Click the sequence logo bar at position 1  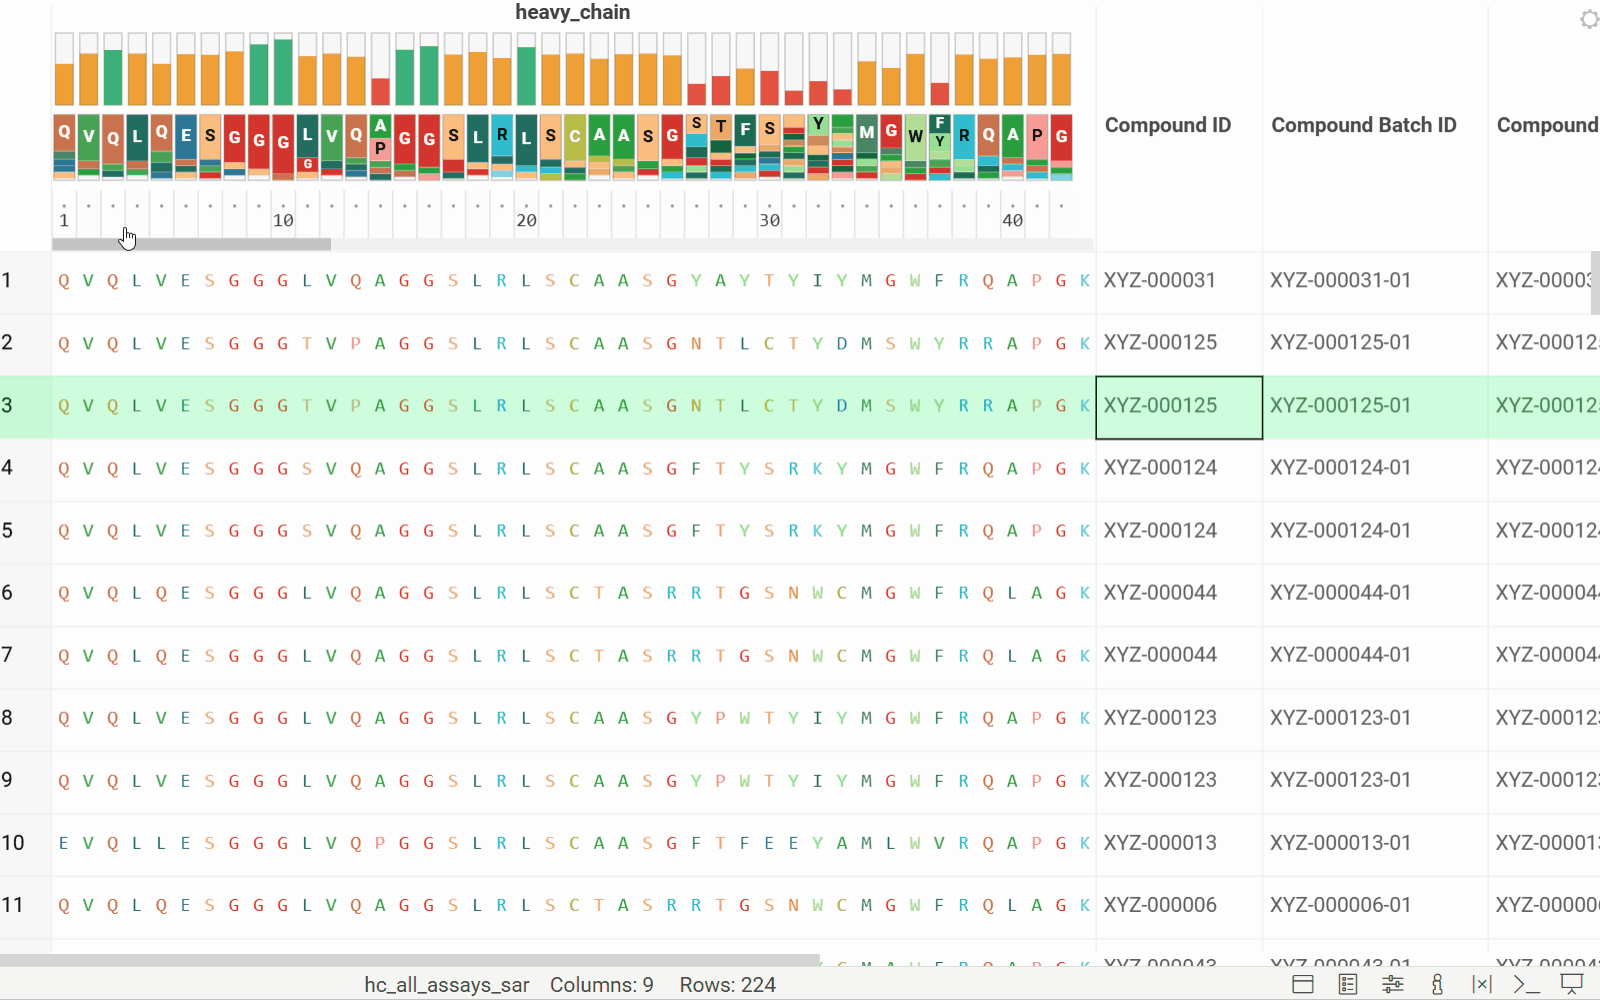tap(64, 70)
